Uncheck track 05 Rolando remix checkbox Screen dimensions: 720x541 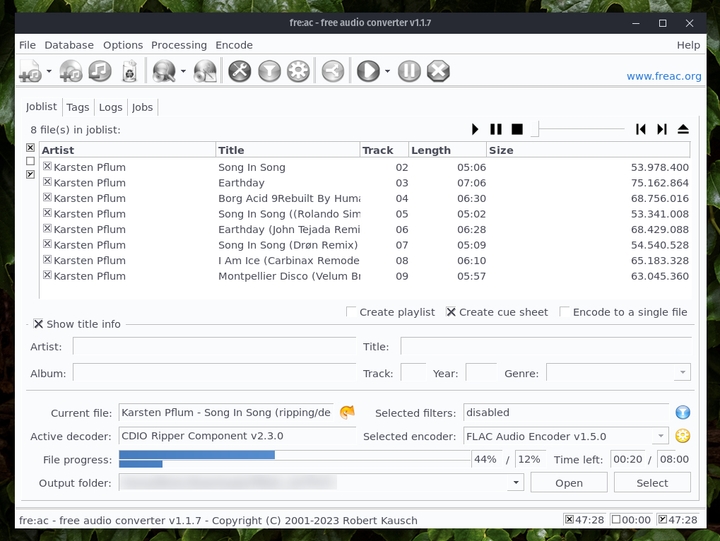47,213
